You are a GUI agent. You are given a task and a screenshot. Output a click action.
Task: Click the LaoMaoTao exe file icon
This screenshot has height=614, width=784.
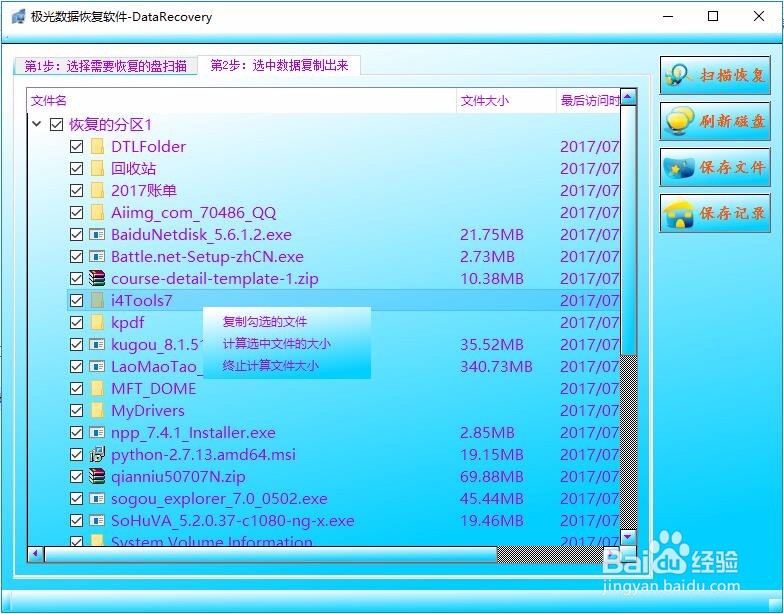[x=97, y=366]
